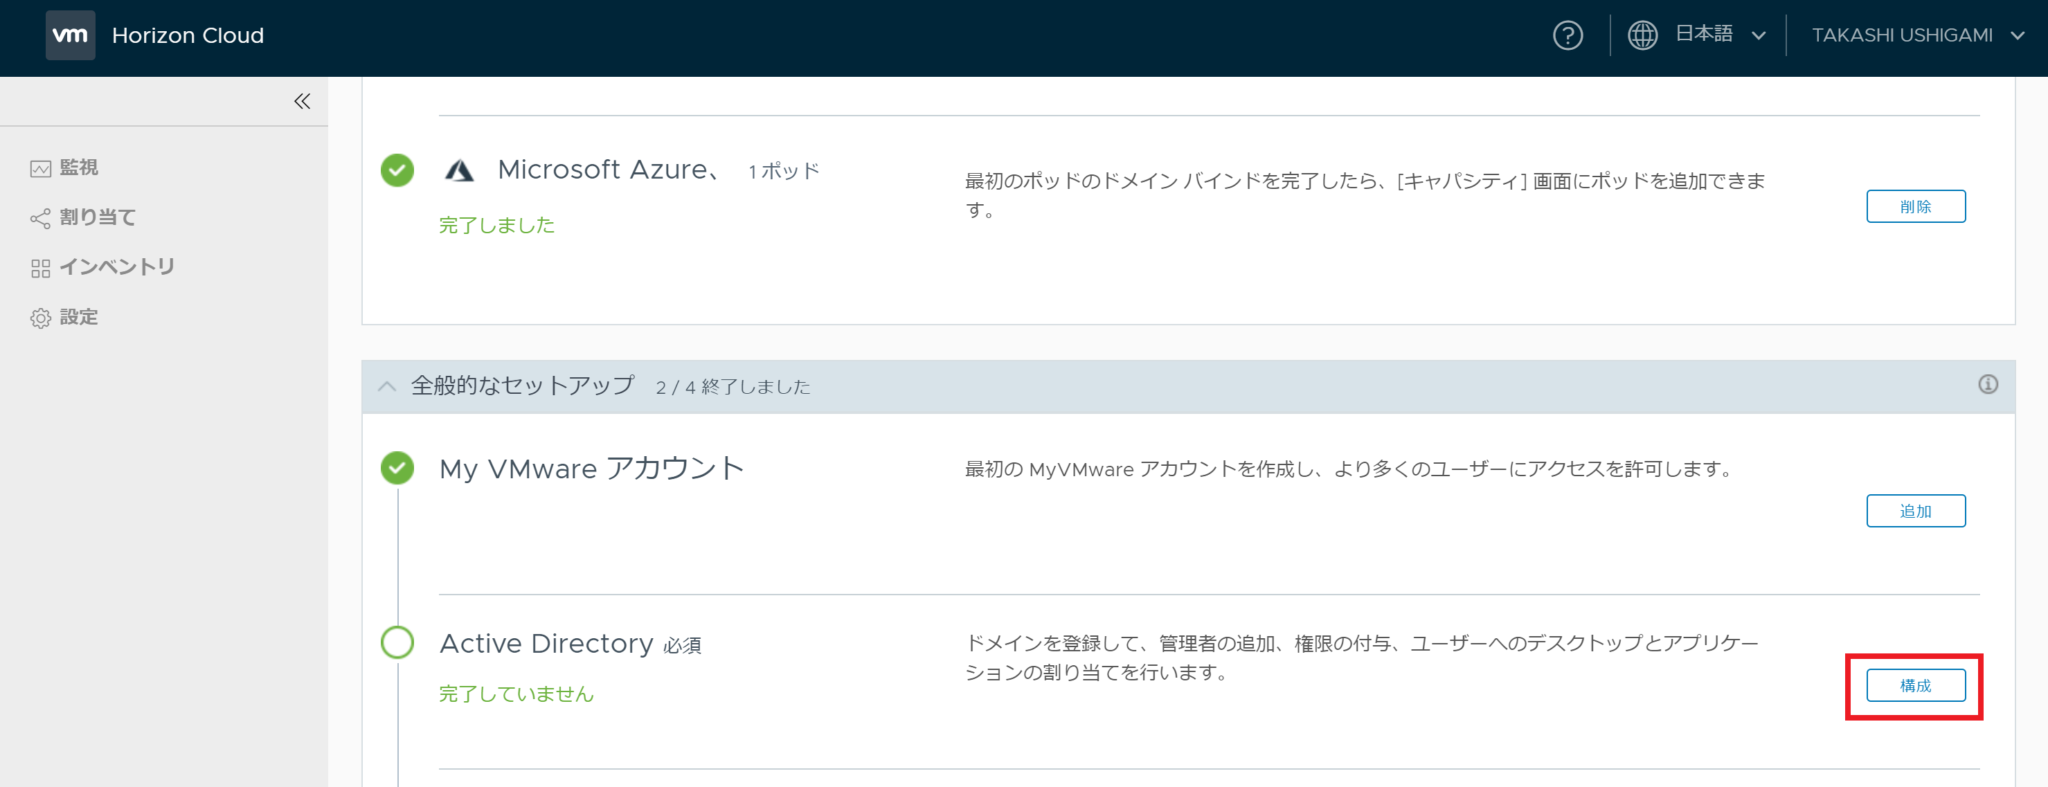Click the 割り当て share icon in sidebar
Image resolution: width=2048 pixels, height=787 pixels.
40,218
